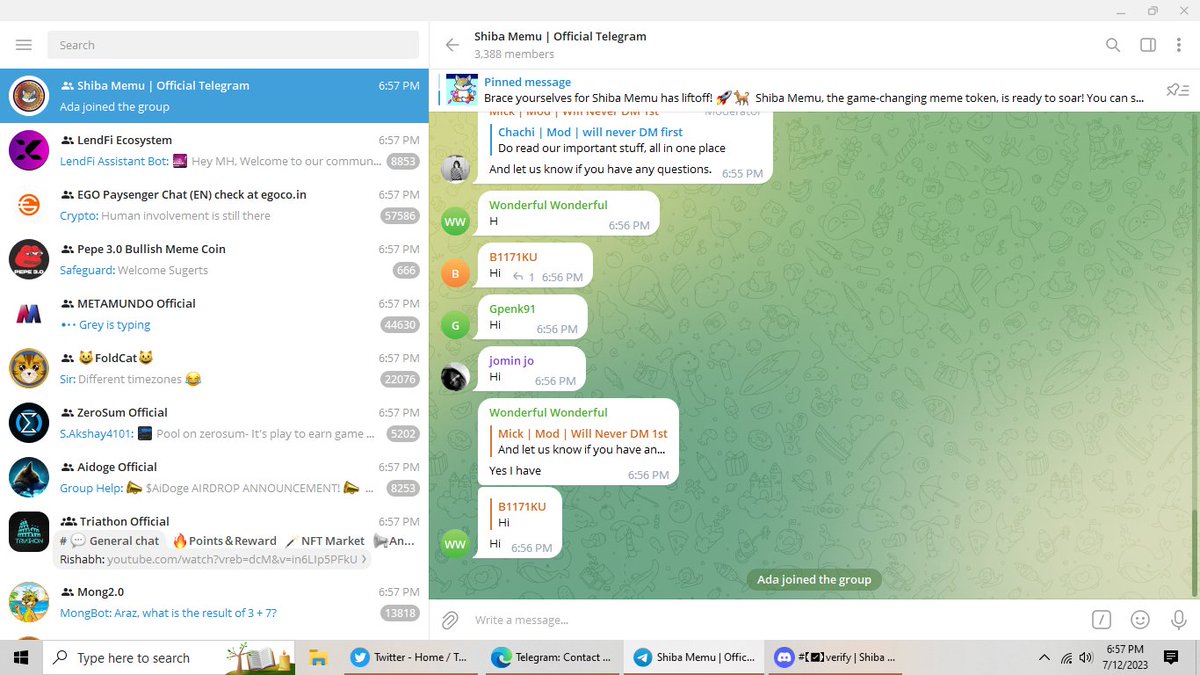Screen dimensions: 1200x675
Task: Open the Mong2.0 chat row
Action: coord(214,602)
